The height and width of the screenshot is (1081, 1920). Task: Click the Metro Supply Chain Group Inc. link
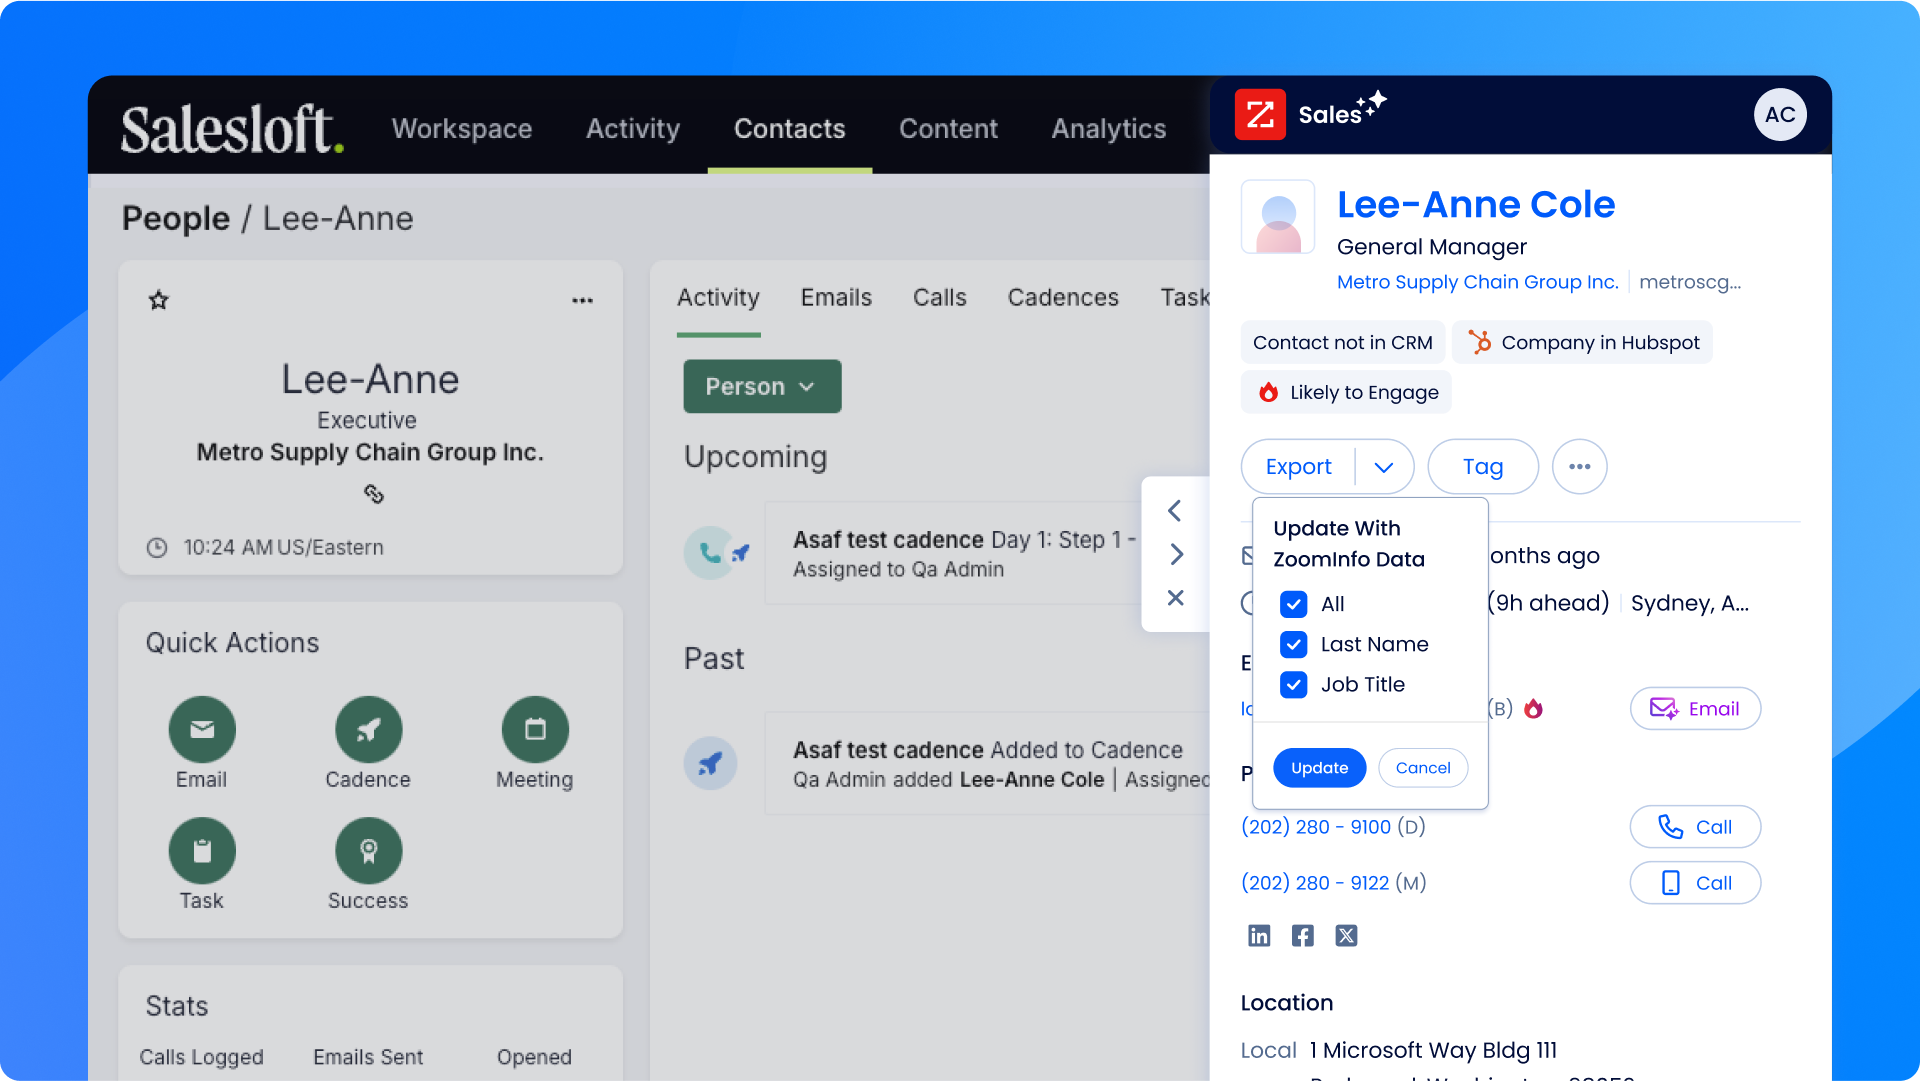1477,282
